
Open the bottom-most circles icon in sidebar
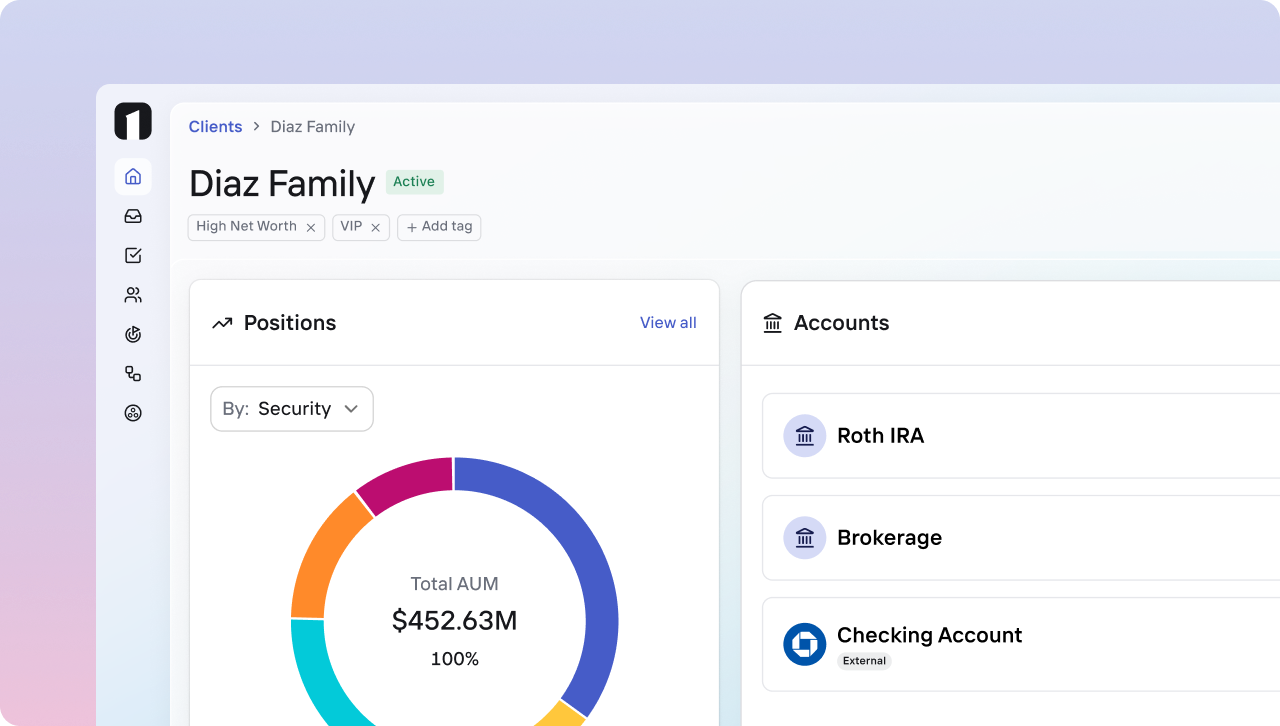tap(132, 413)
